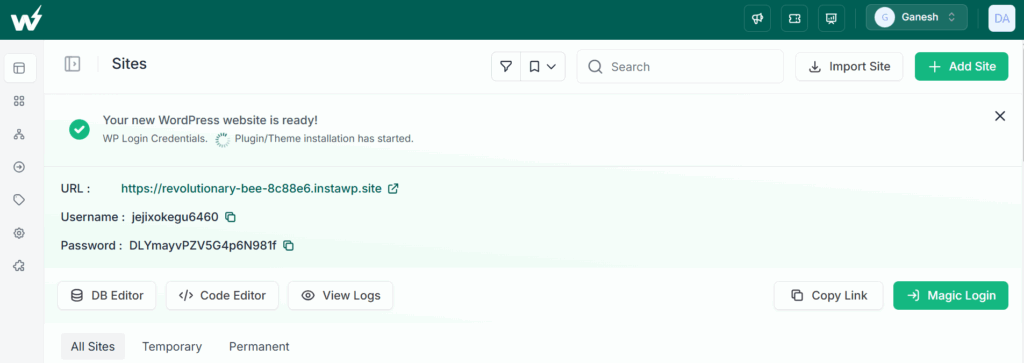
Task: Click the Sites page heading
Action: (129, 63)
